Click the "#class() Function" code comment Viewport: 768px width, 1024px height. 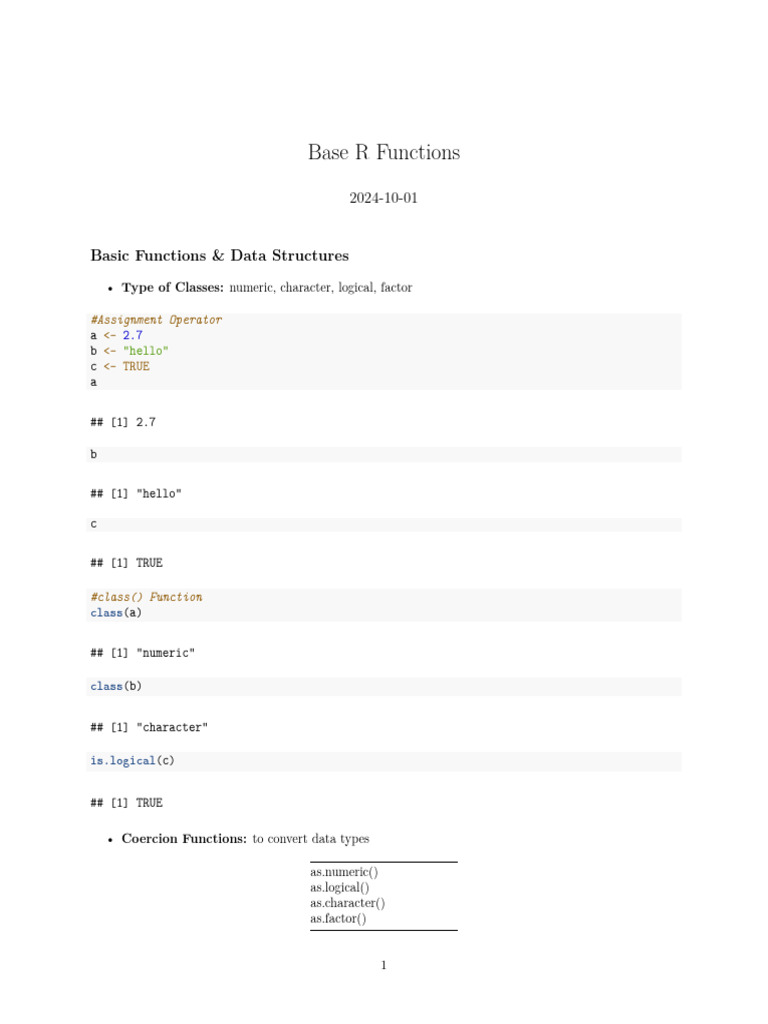[146, 597]
